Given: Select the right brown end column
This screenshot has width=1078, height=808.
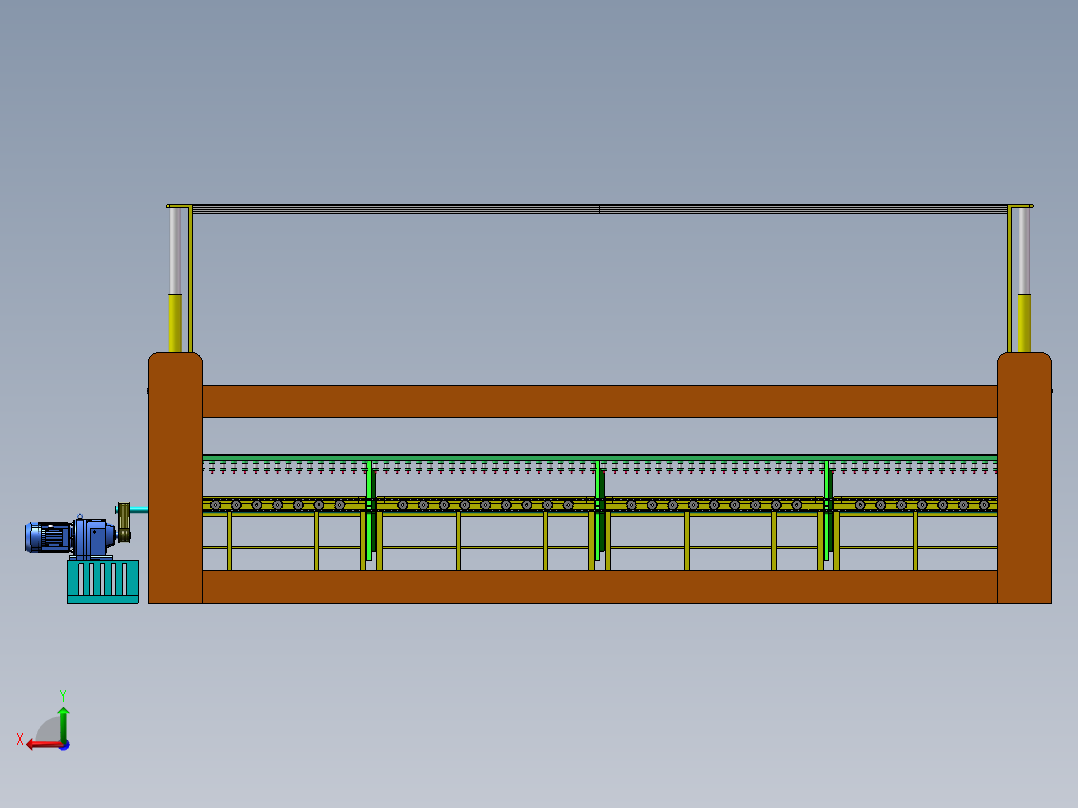Looking at the screenshot, I should (x=1024, y=480).
